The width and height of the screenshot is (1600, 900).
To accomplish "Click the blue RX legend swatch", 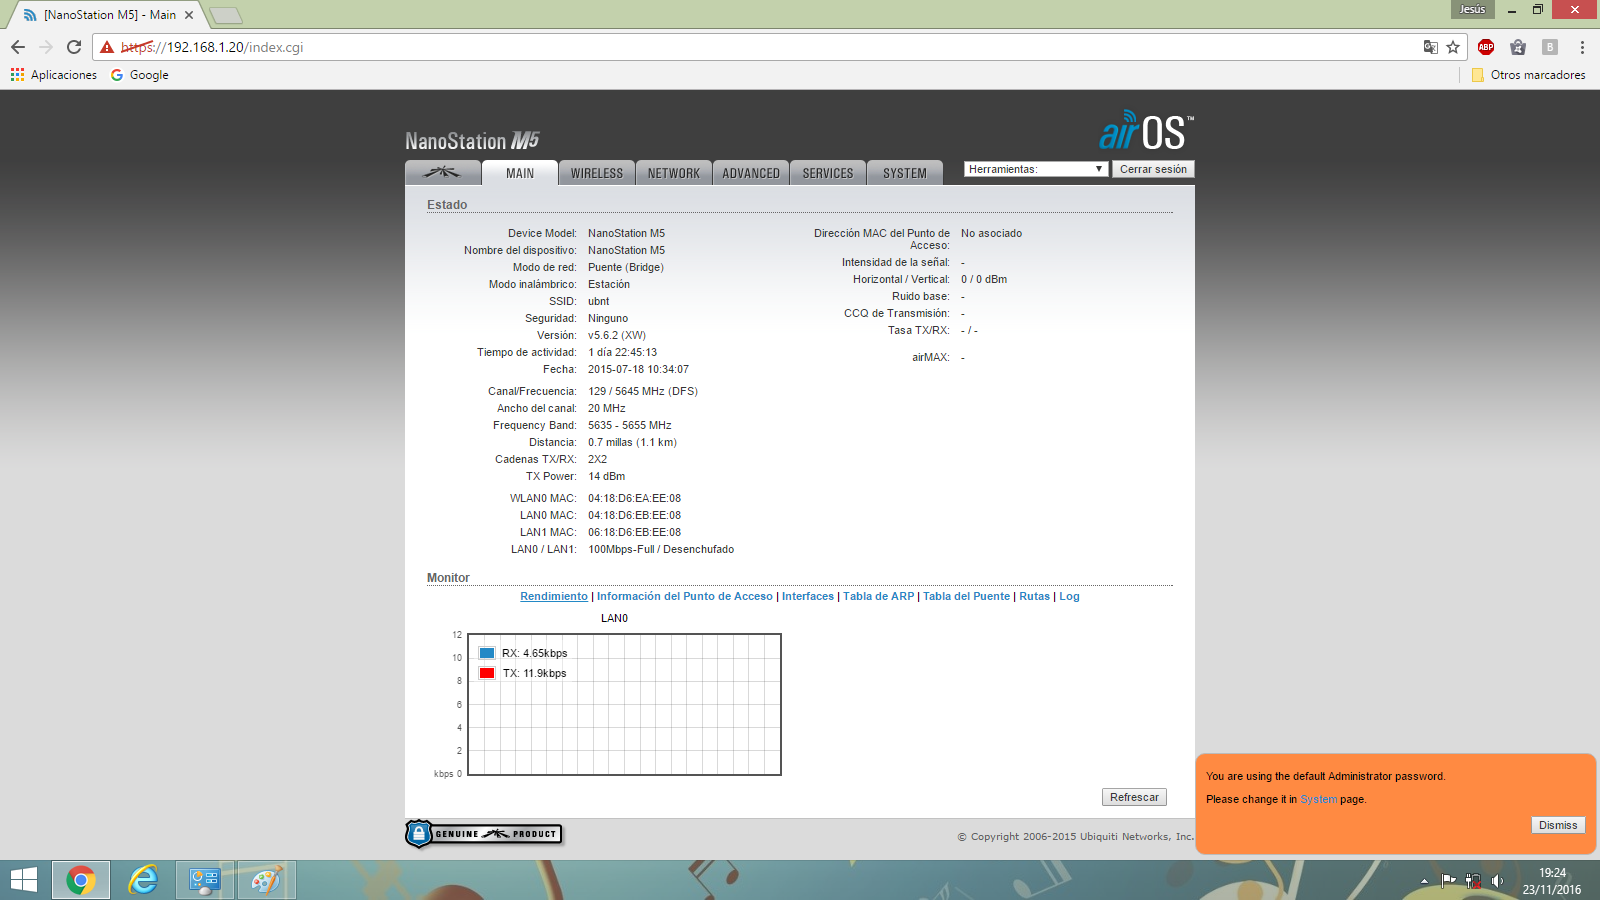I will (487, 653).
